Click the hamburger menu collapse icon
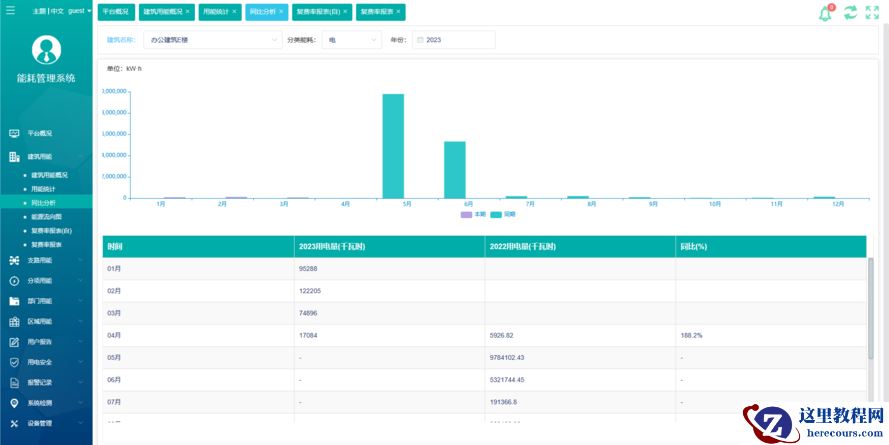 10,11
